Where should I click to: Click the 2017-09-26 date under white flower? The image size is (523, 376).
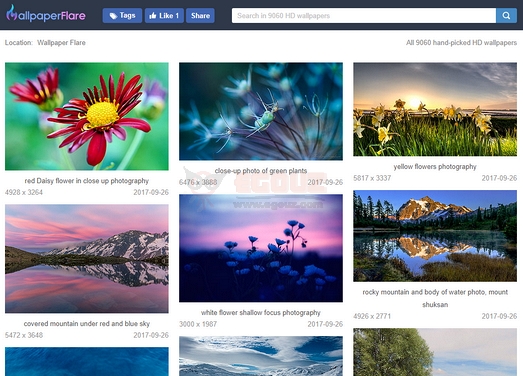click(325, 324)
